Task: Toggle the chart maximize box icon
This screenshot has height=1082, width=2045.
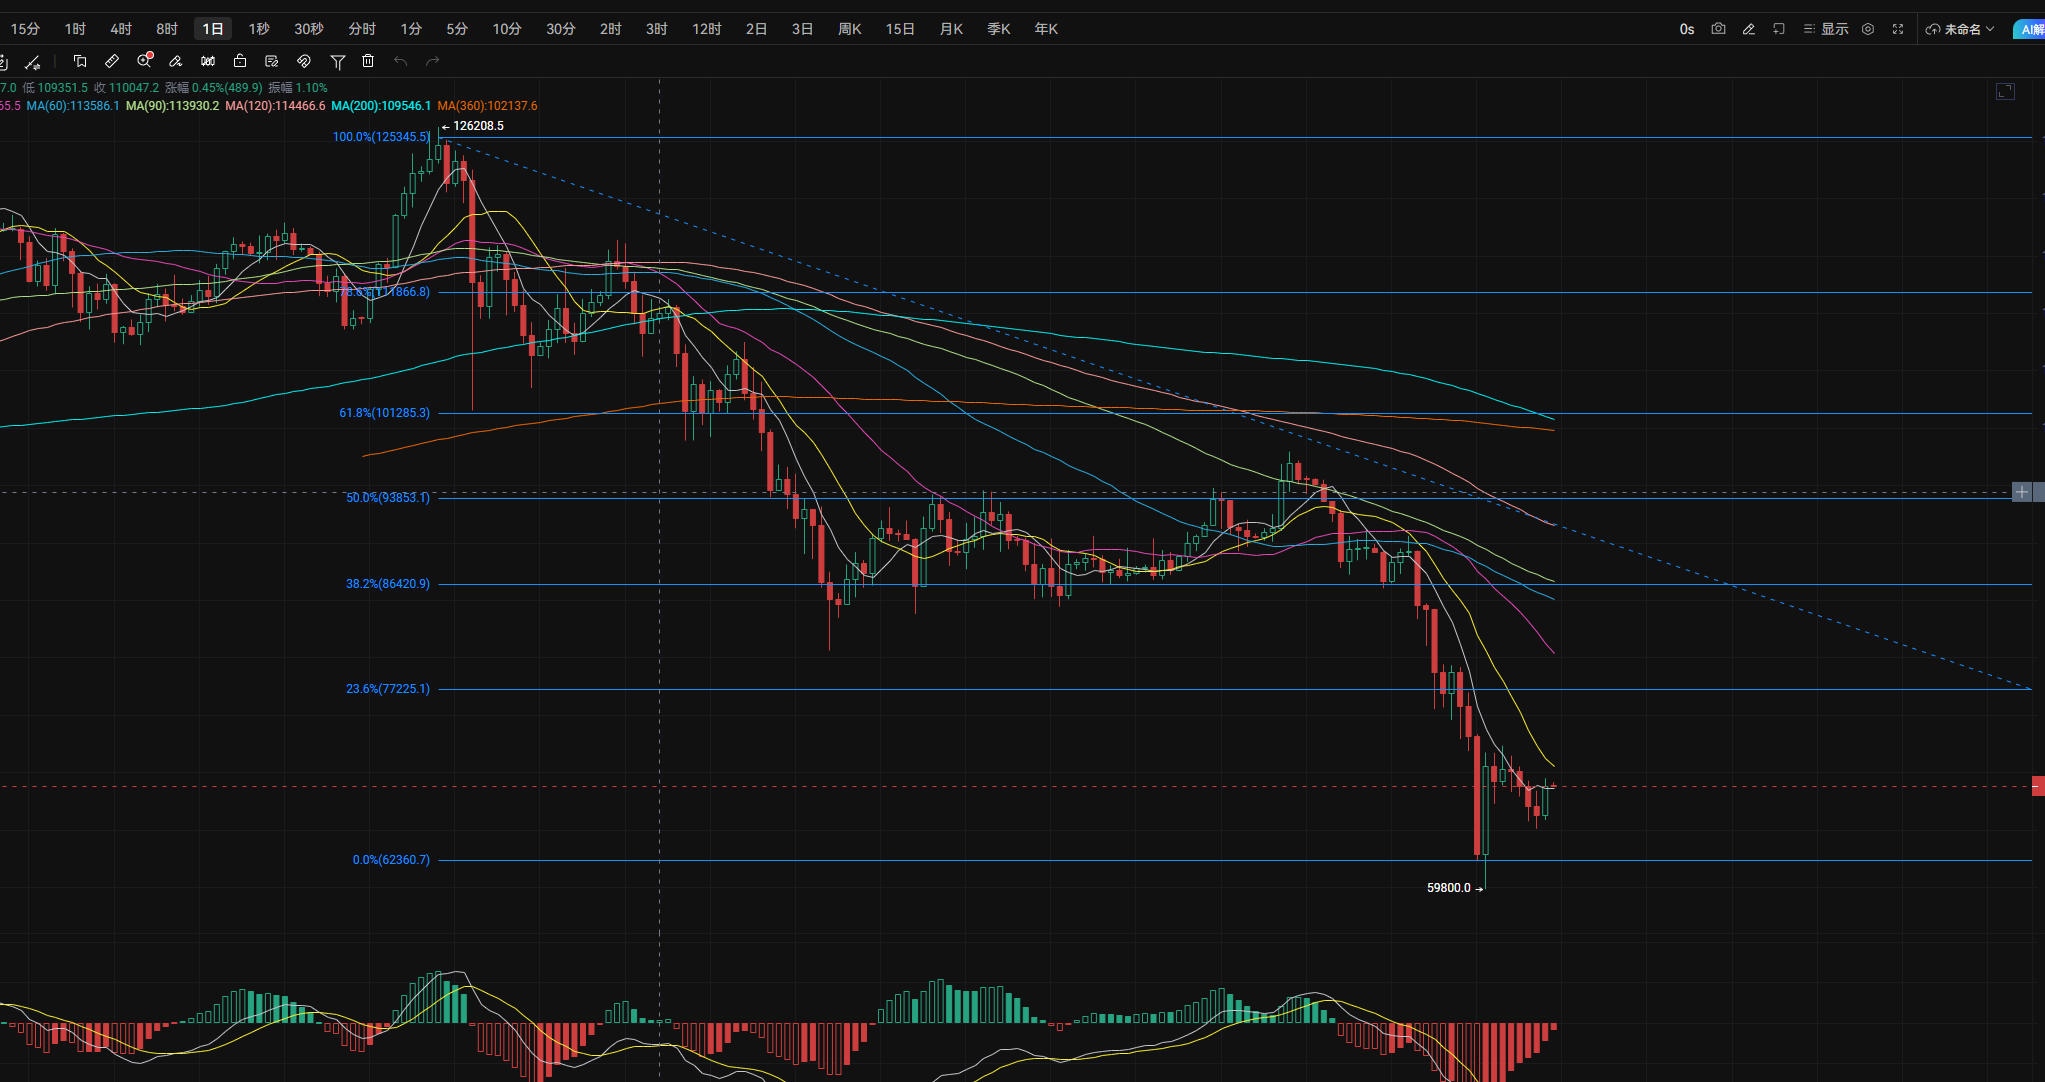Action: coord(2005,92)
